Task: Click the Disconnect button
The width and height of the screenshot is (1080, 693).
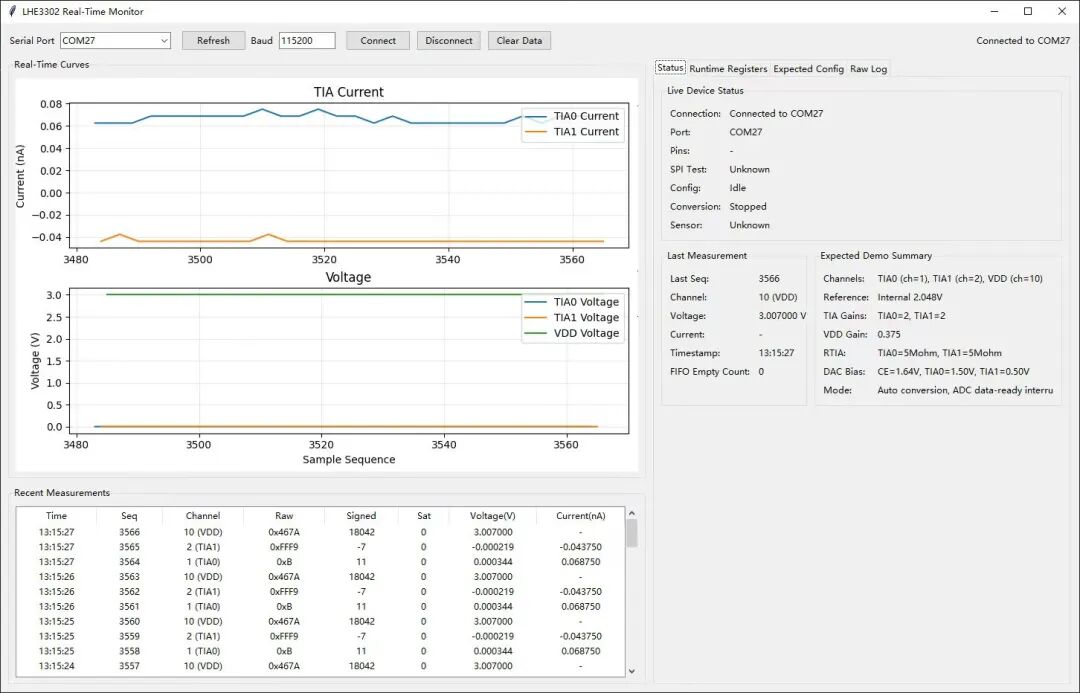Action: click(x=448, y=41)
